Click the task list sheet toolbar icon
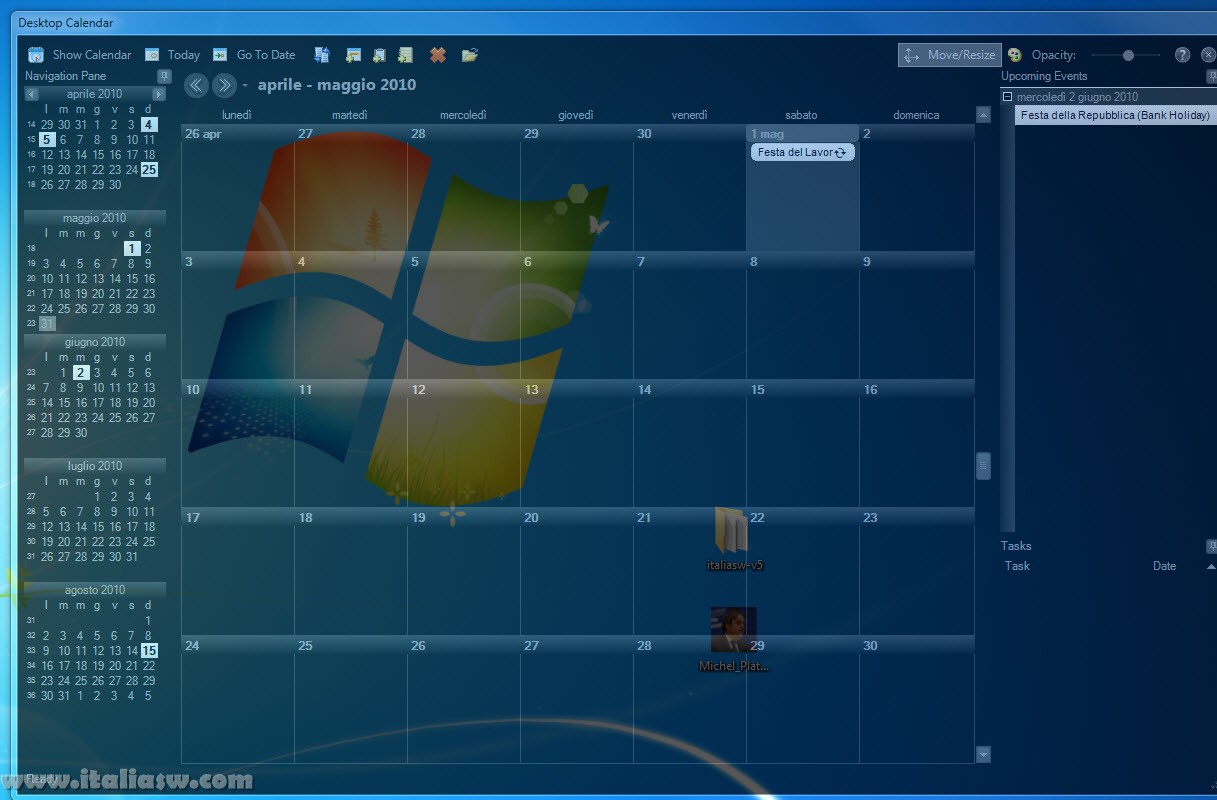Viewport: 1217px width, 800px height. 405,55
